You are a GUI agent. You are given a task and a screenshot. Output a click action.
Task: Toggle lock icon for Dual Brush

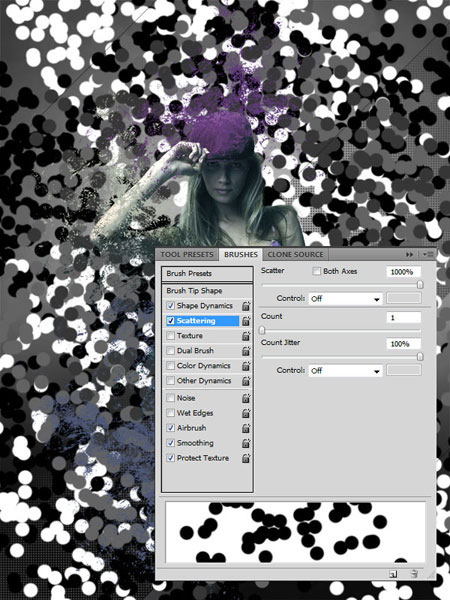[x=246, y=351]
